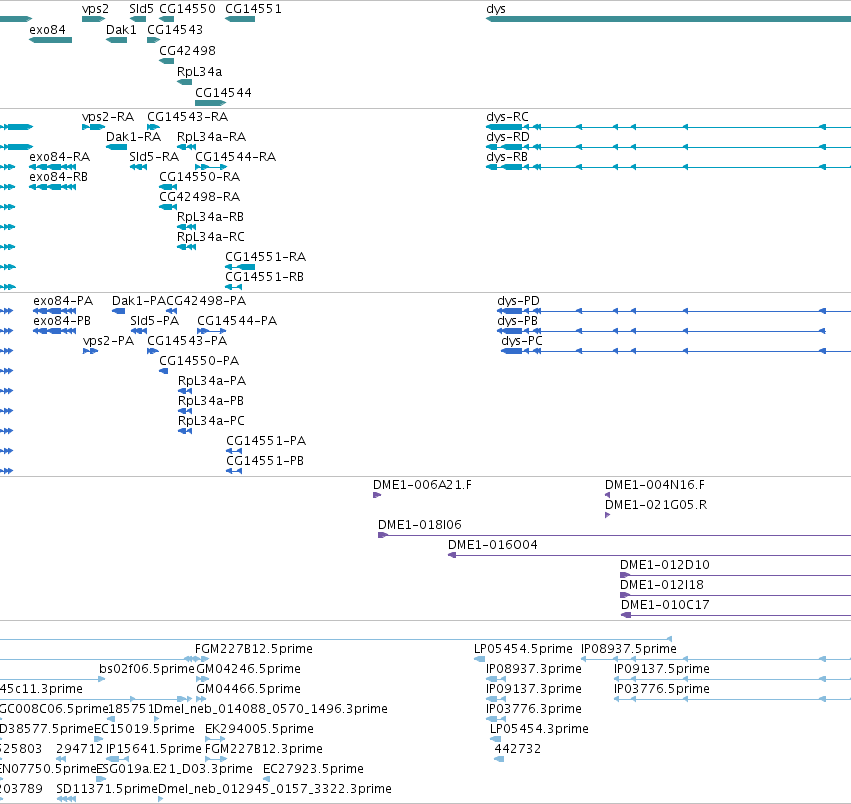The image size is (851, 804).
Task: Select the vps2 gene label
Action: [95, 9]
